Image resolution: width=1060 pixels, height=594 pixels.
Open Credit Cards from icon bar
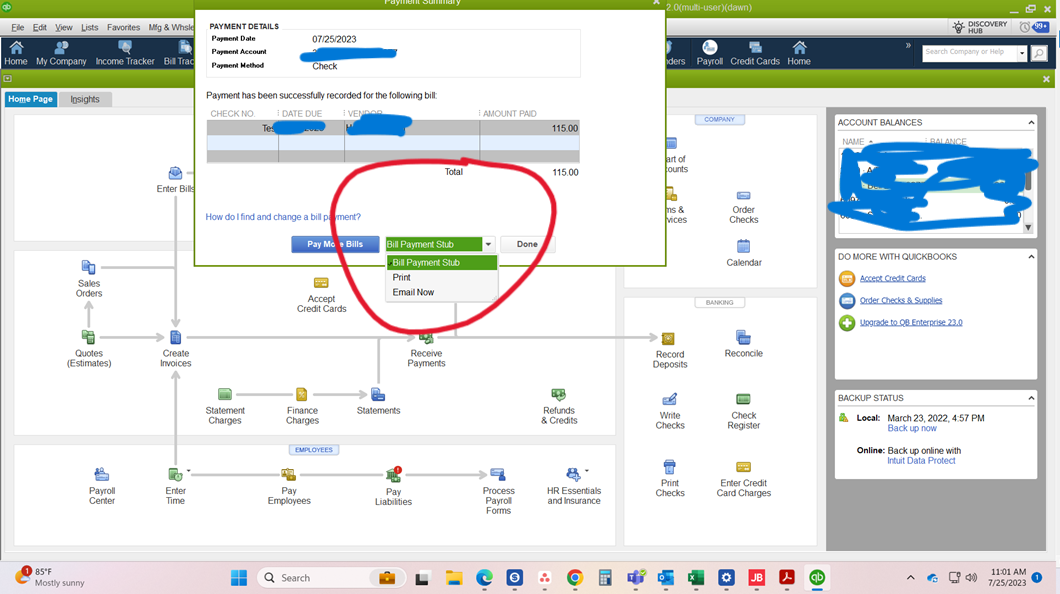754,53
